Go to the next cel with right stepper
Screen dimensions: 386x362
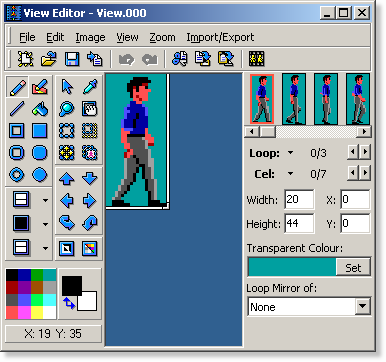[x=365, y=173]
